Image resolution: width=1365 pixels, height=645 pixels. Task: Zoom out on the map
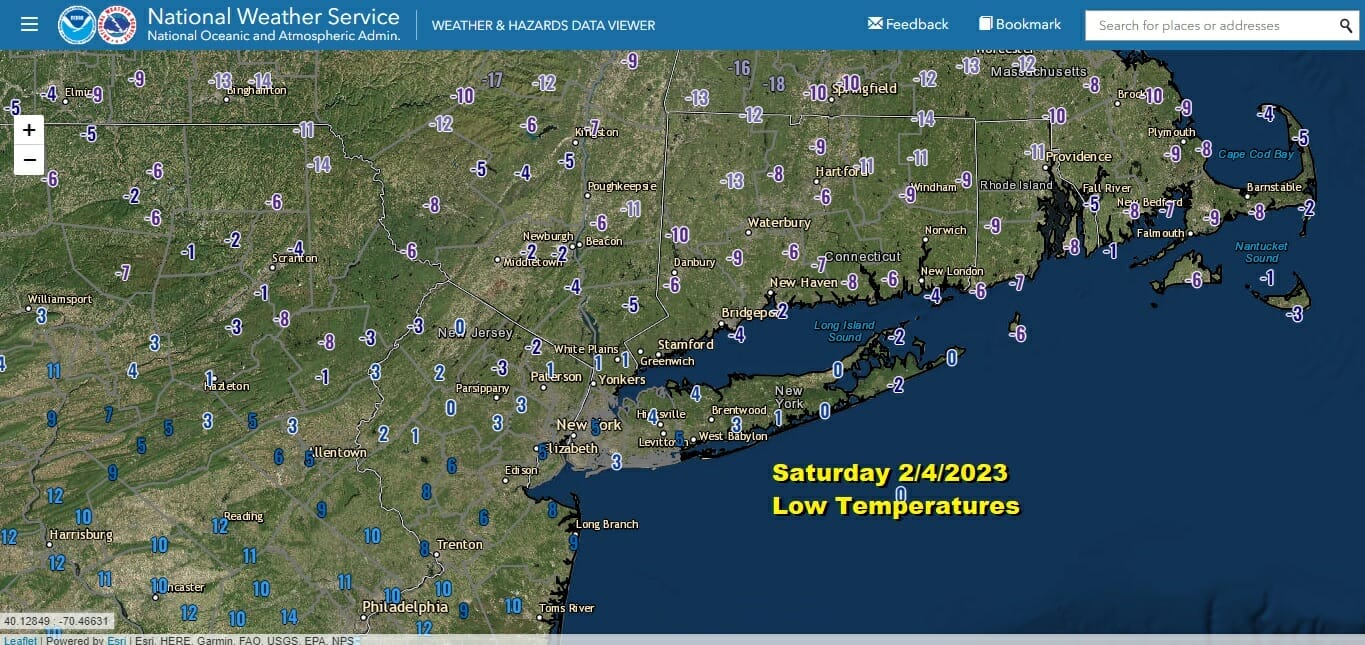pyautogui.click(x=29, y=160)
